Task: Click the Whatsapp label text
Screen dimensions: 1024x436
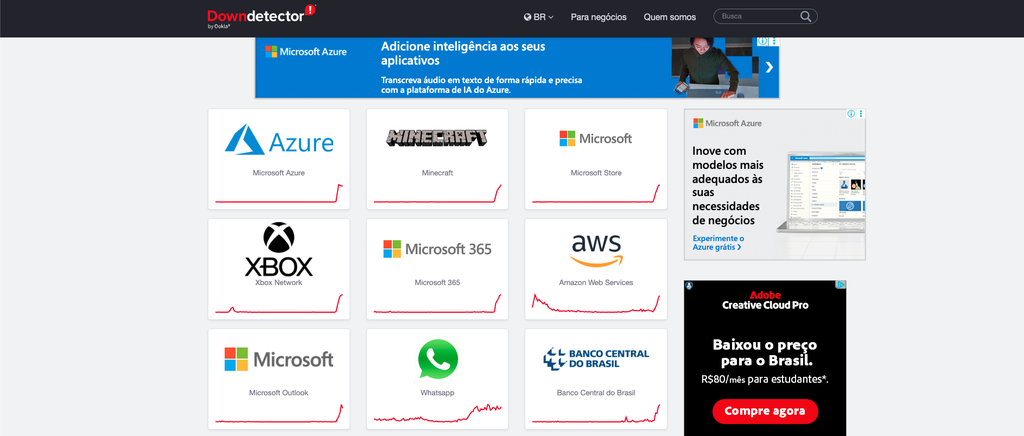Action: pyautogui.click(x=437, y=393)
